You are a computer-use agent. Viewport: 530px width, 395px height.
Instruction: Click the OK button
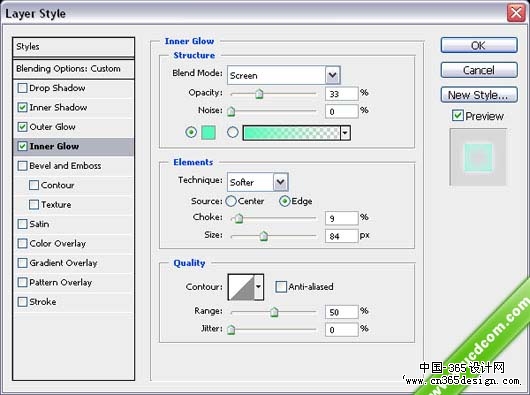pos(479,45)
